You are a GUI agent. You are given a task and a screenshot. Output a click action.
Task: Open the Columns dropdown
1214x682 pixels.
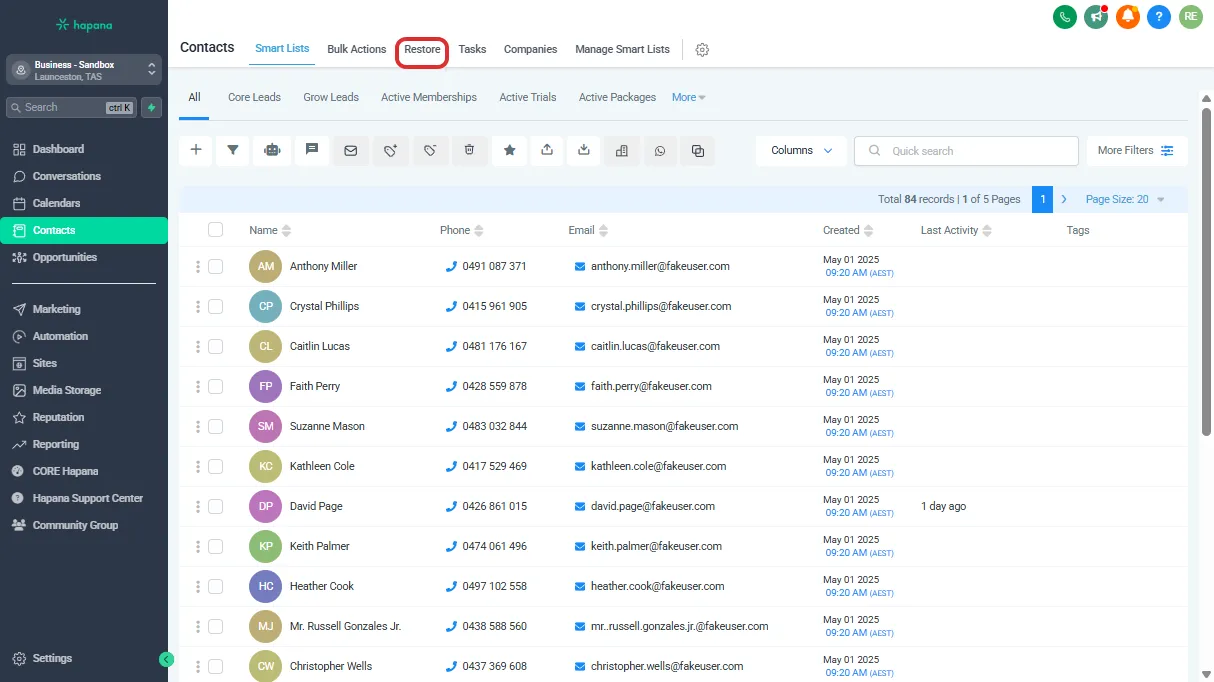point(801,150)
